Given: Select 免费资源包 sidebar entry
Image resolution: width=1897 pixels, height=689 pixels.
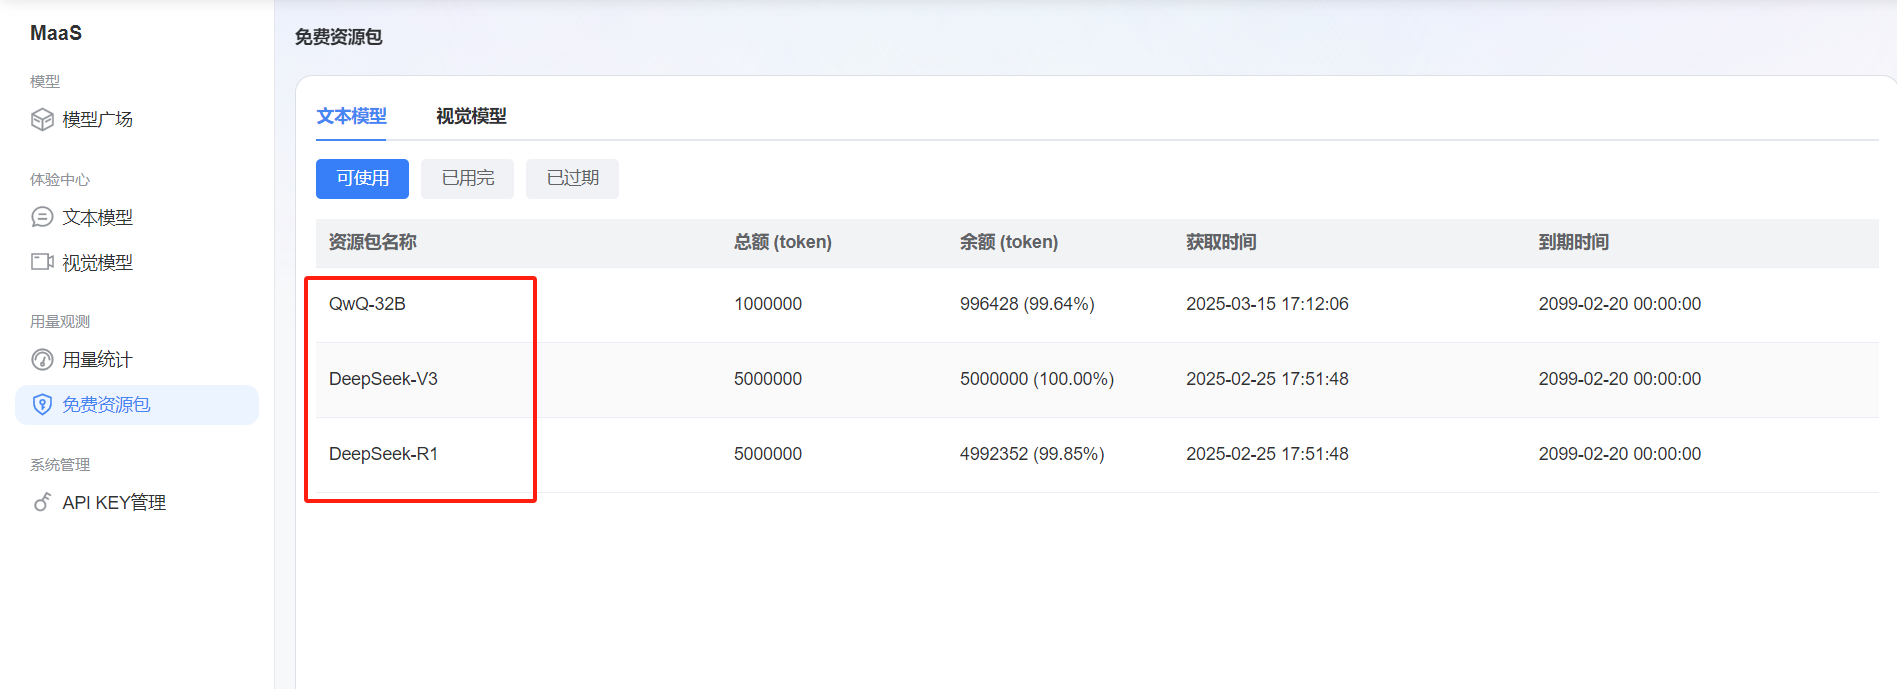Looking at the screenshot, I should [x=137, y=405].
